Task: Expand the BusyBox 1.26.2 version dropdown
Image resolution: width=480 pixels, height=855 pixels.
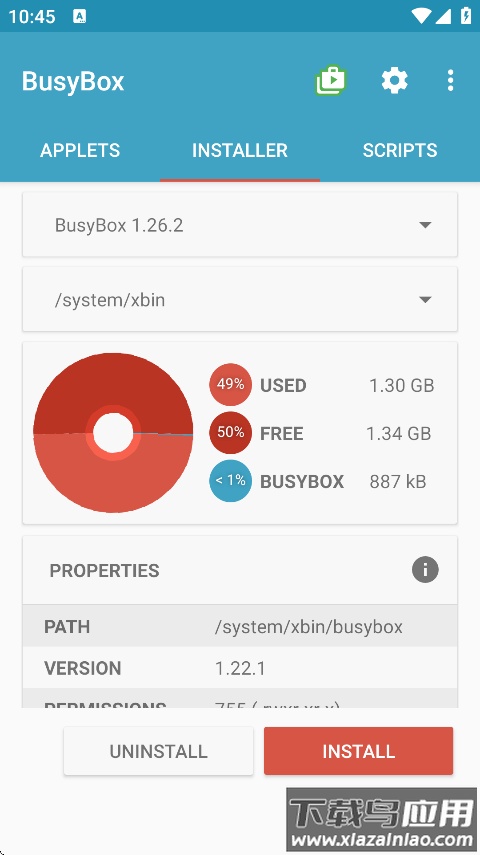Action: [x=240, y=225]
